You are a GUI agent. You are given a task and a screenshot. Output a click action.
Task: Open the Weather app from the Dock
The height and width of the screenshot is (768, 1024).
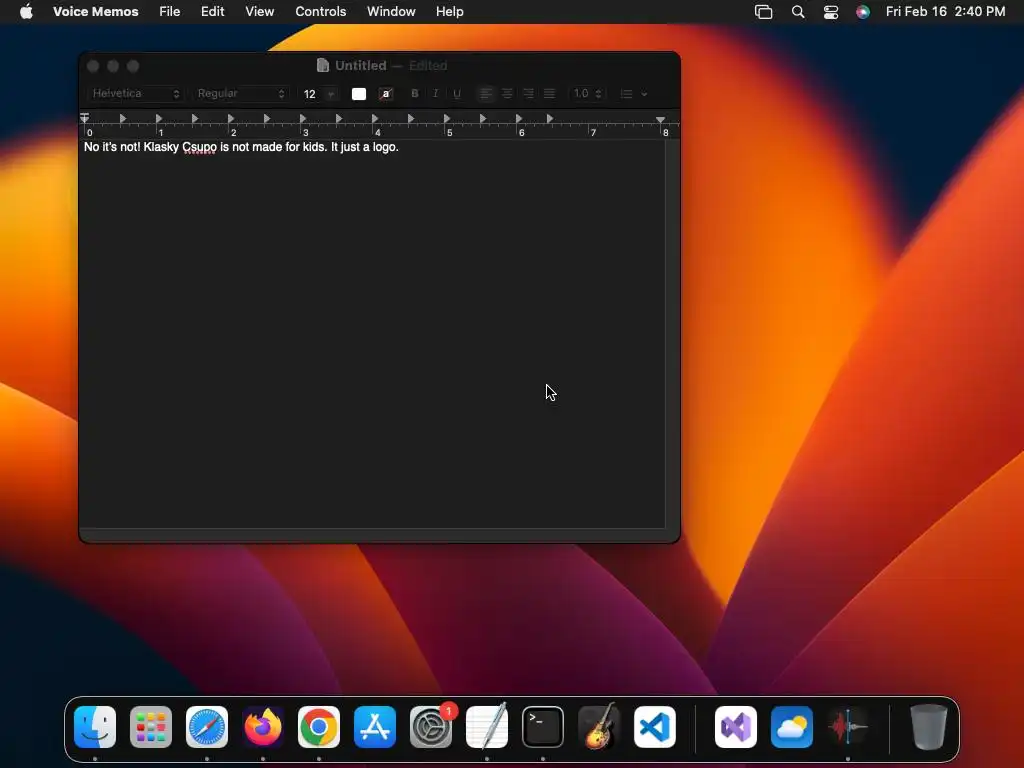click(x=792, y=727)
